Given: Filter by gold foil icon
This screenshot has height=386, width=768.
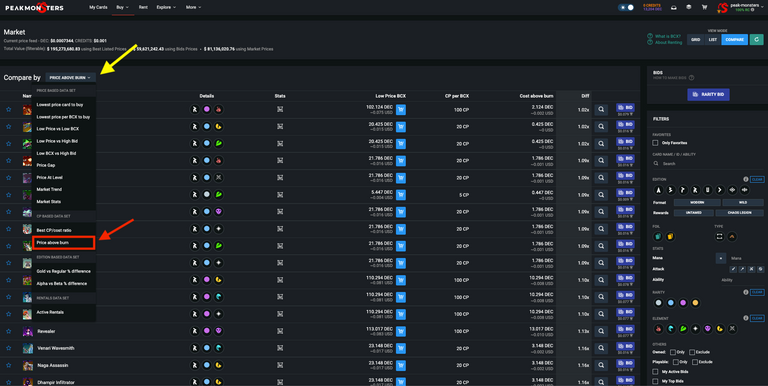Looking at the screenshot, I should (670, 237).
